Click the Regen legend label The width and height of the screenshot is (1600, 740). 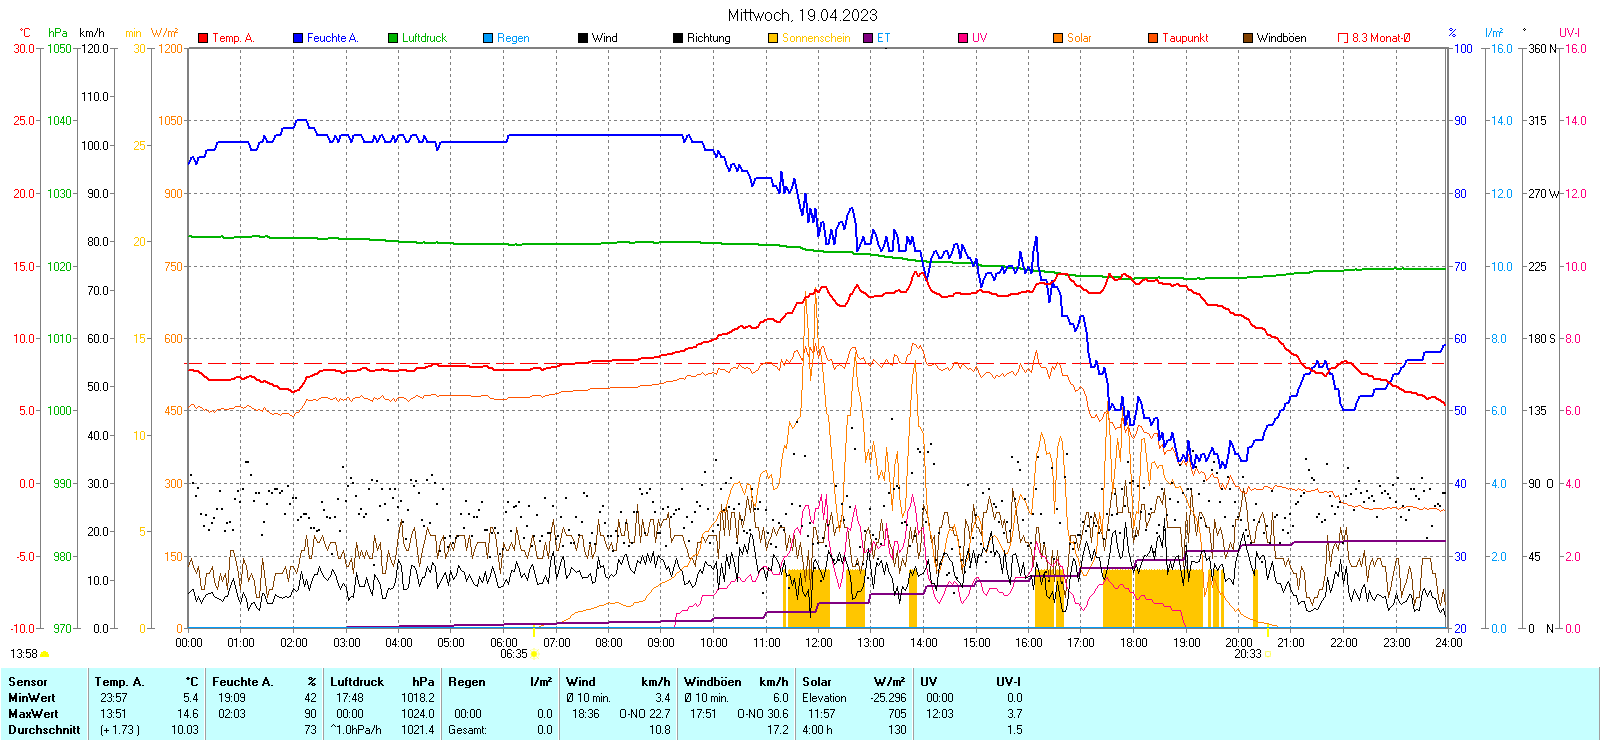tap(513, 38)
